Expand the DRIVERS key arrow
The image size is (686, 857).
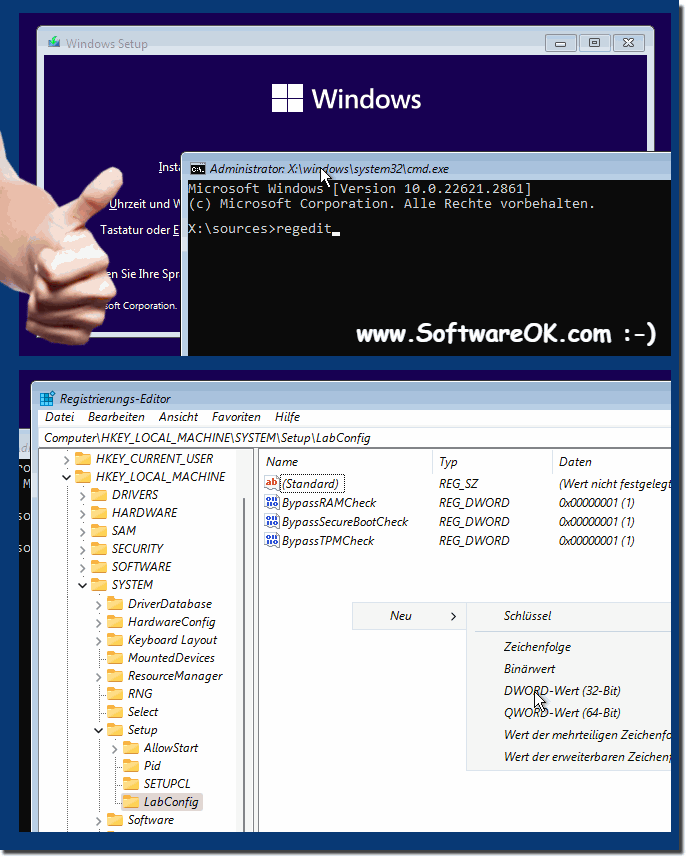pos(83,495)
